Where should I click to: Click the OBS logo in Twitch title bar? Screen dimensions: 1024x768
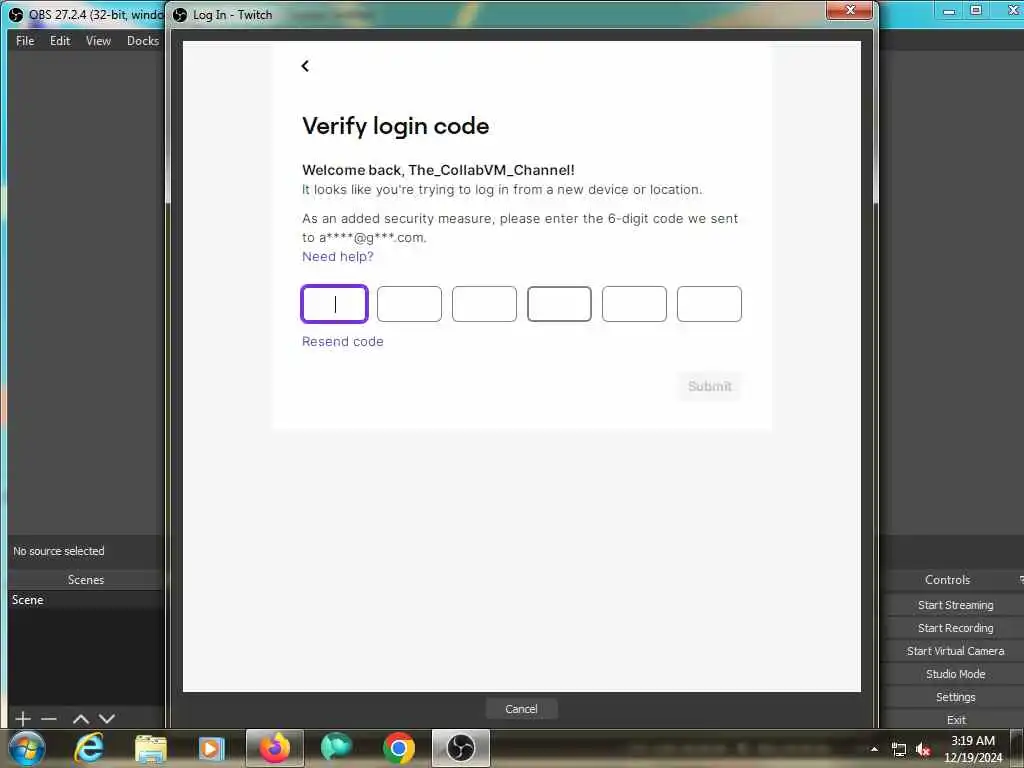180,14
